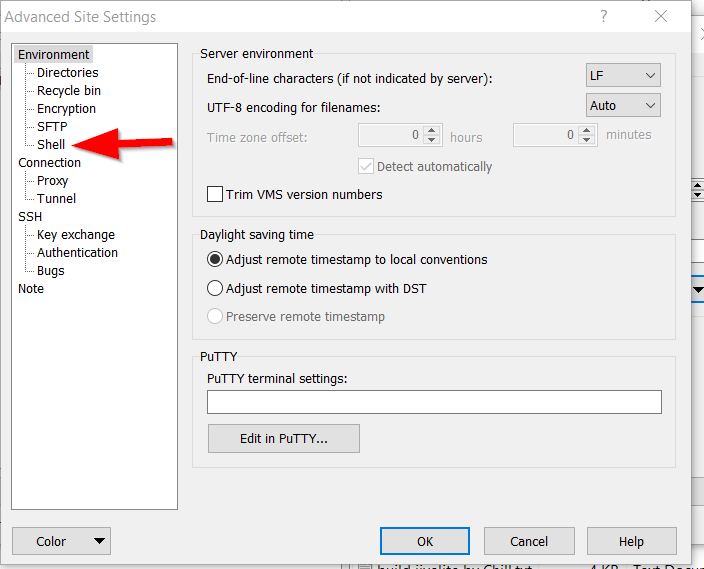Go to Encryption settings page
Screen dimensions: 704x569
(66, 108)
